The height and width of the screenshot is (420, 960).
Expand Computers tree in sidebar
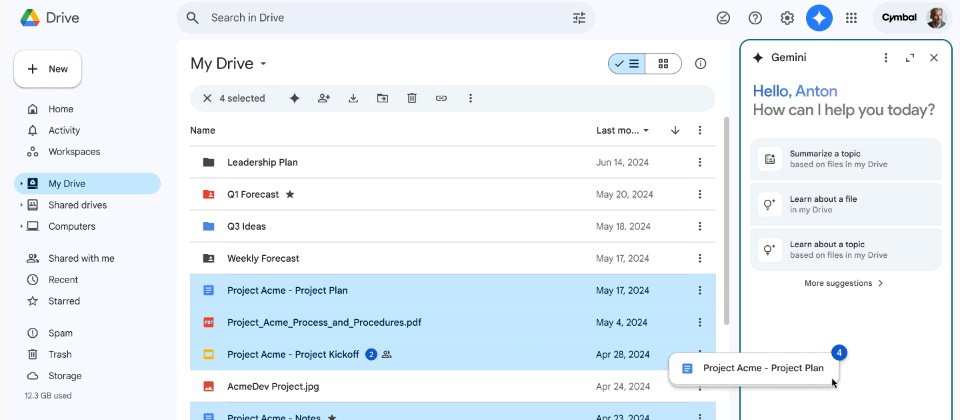(21, 227)
